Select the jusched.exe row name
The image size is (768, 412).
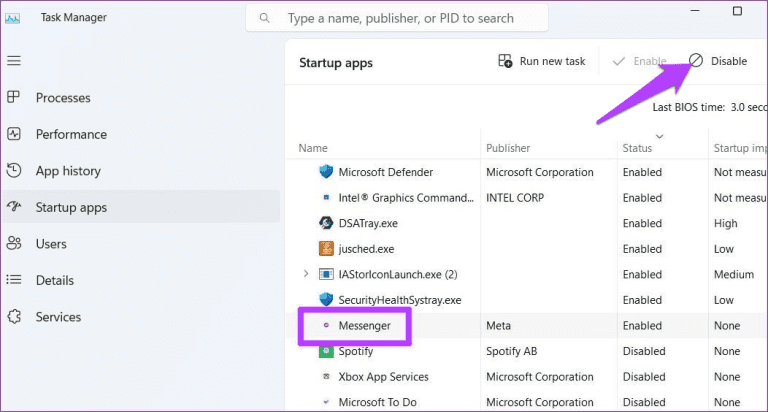click(x=366, y=249)
